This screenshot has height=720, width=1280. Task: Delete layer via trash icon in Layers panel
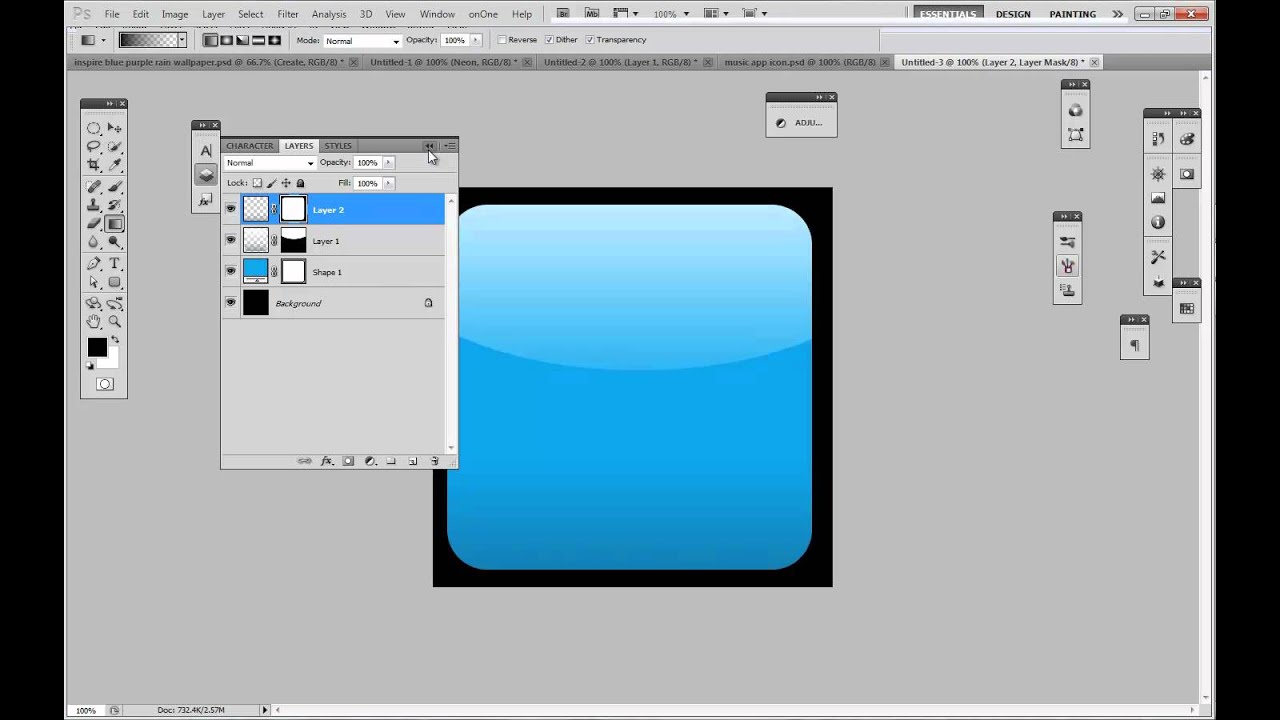click(434, 460)
